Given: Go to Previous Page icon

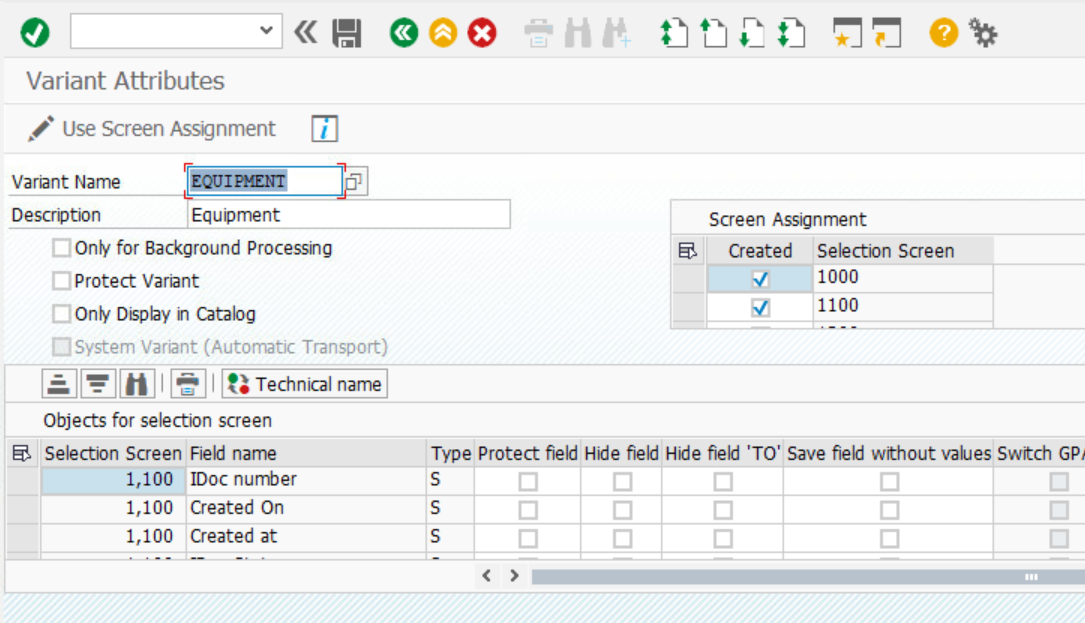Looking at the screenshot, I should coord(713,33).
